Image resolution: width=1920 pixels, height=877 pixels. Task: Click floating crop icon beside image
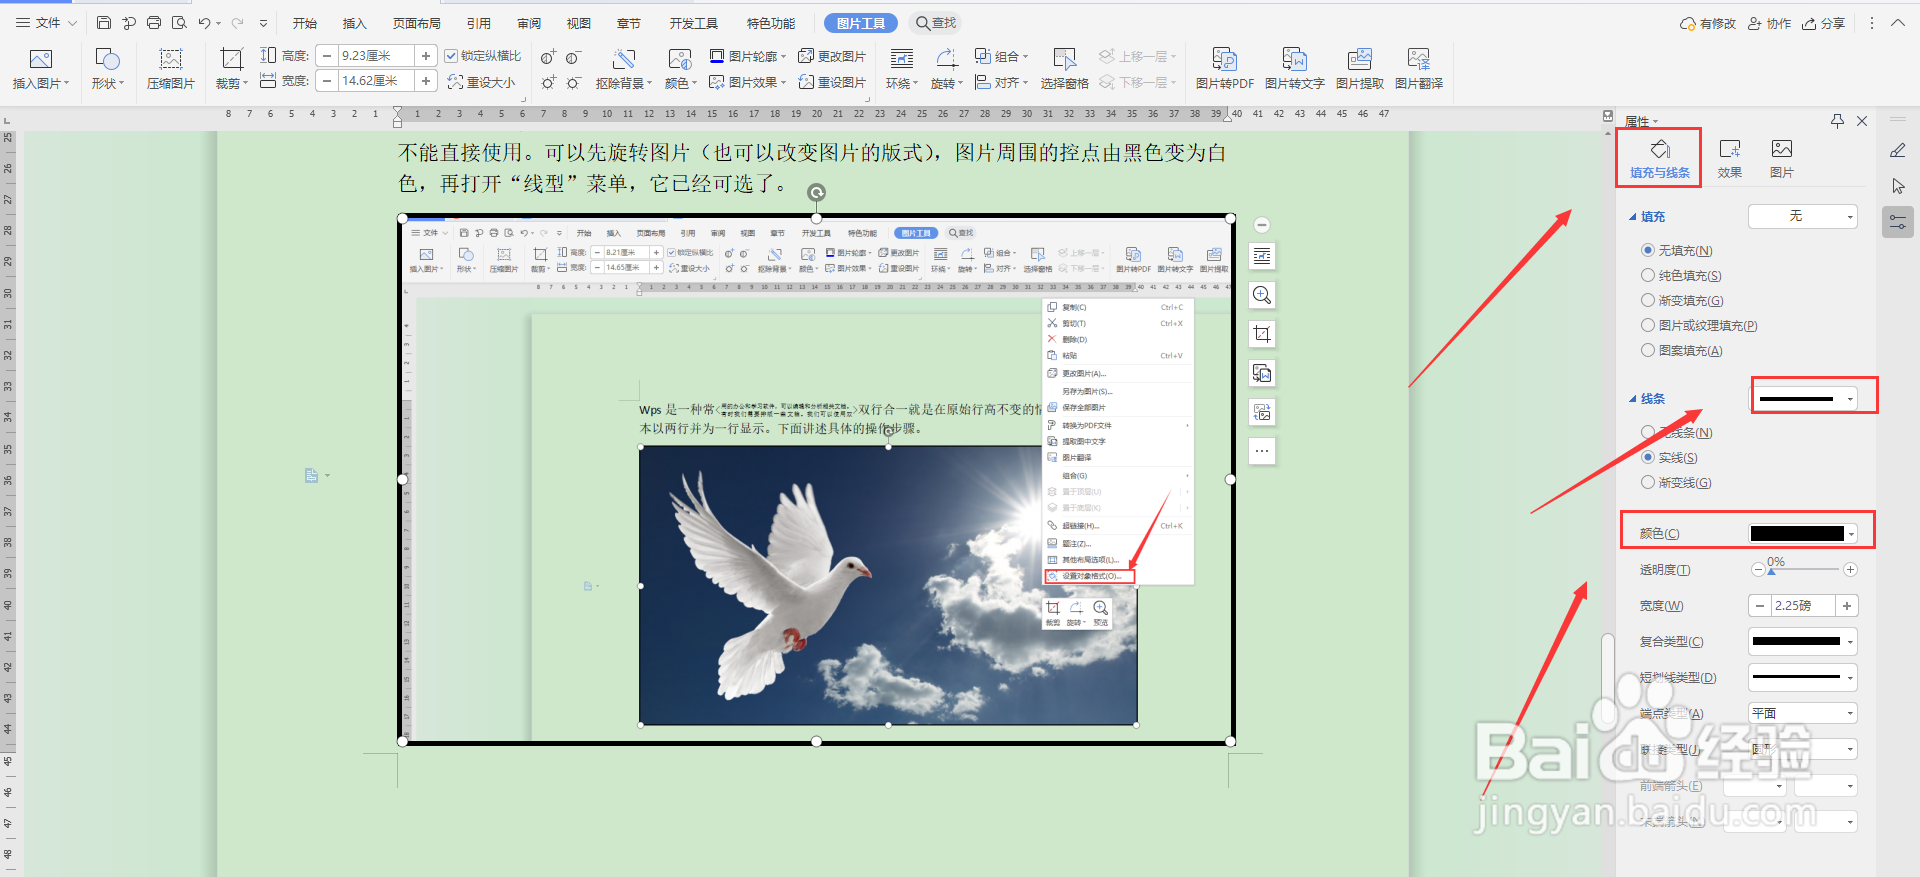tap(1262, 334)
